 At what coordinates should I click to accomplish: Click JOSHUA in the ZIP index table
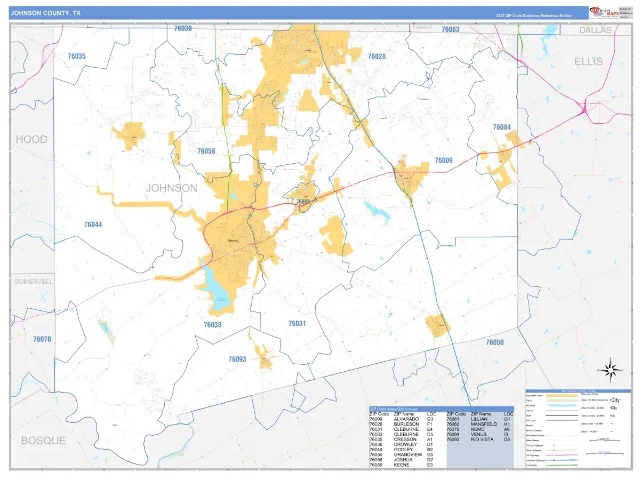[403, 460]
